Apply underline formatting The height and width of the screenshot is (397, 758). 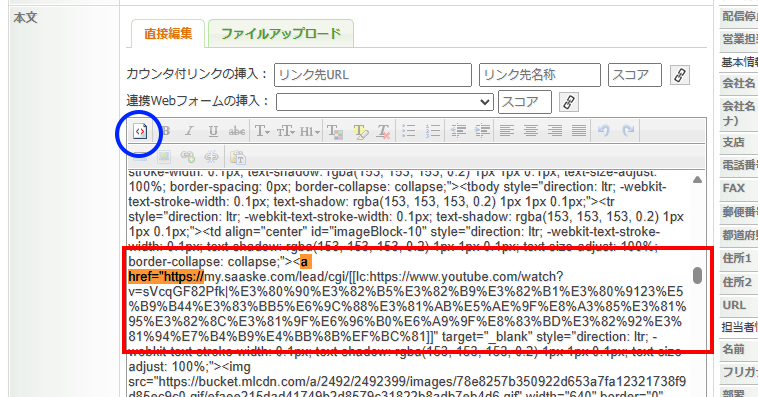213,131
